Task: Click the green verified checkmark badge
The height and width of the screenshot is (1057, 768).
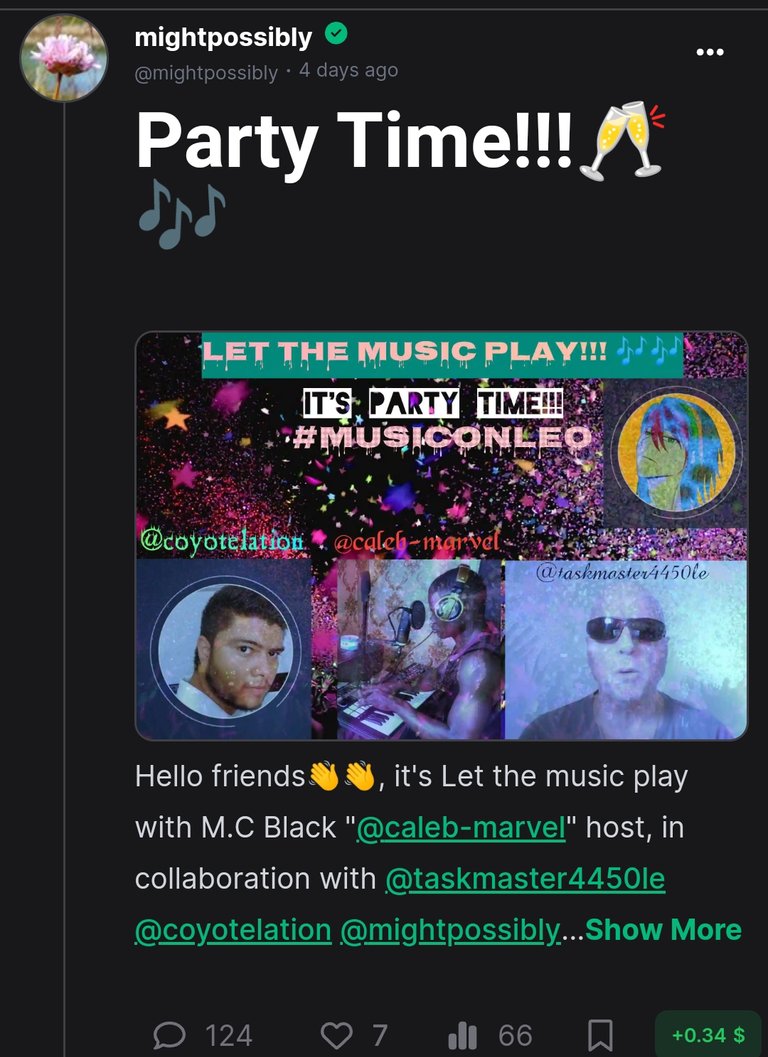Action: point(336,34)
